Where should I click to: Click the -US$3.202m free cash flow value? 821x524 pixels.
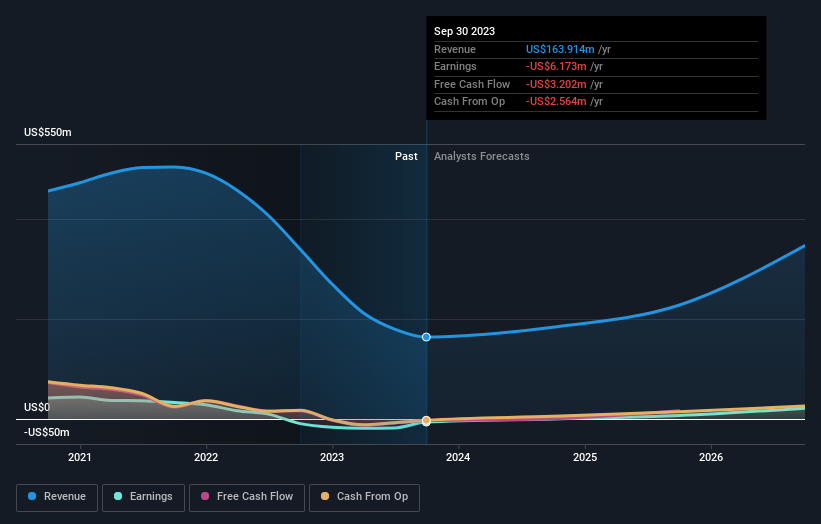click(x=556, y=84)
